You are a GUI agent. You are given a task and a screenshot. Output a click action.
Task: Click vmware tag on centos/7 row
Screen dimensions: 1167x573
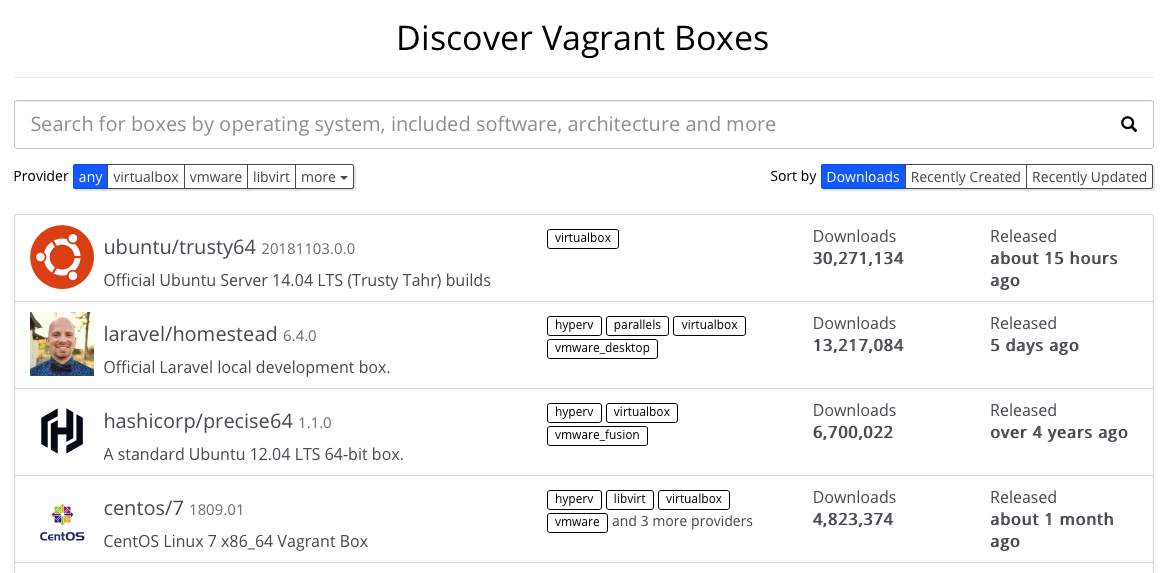[x=578, y=522]
